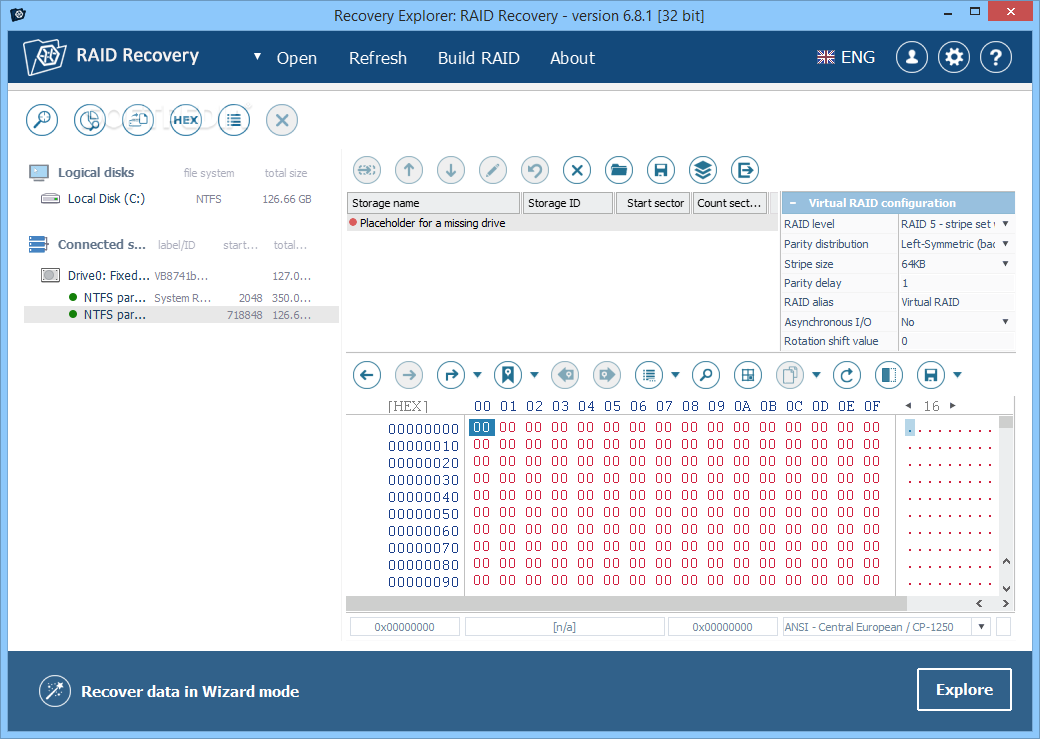1040x739 pixels.
Task: Click the pencil edit component icon
Action: pos(493,170)
